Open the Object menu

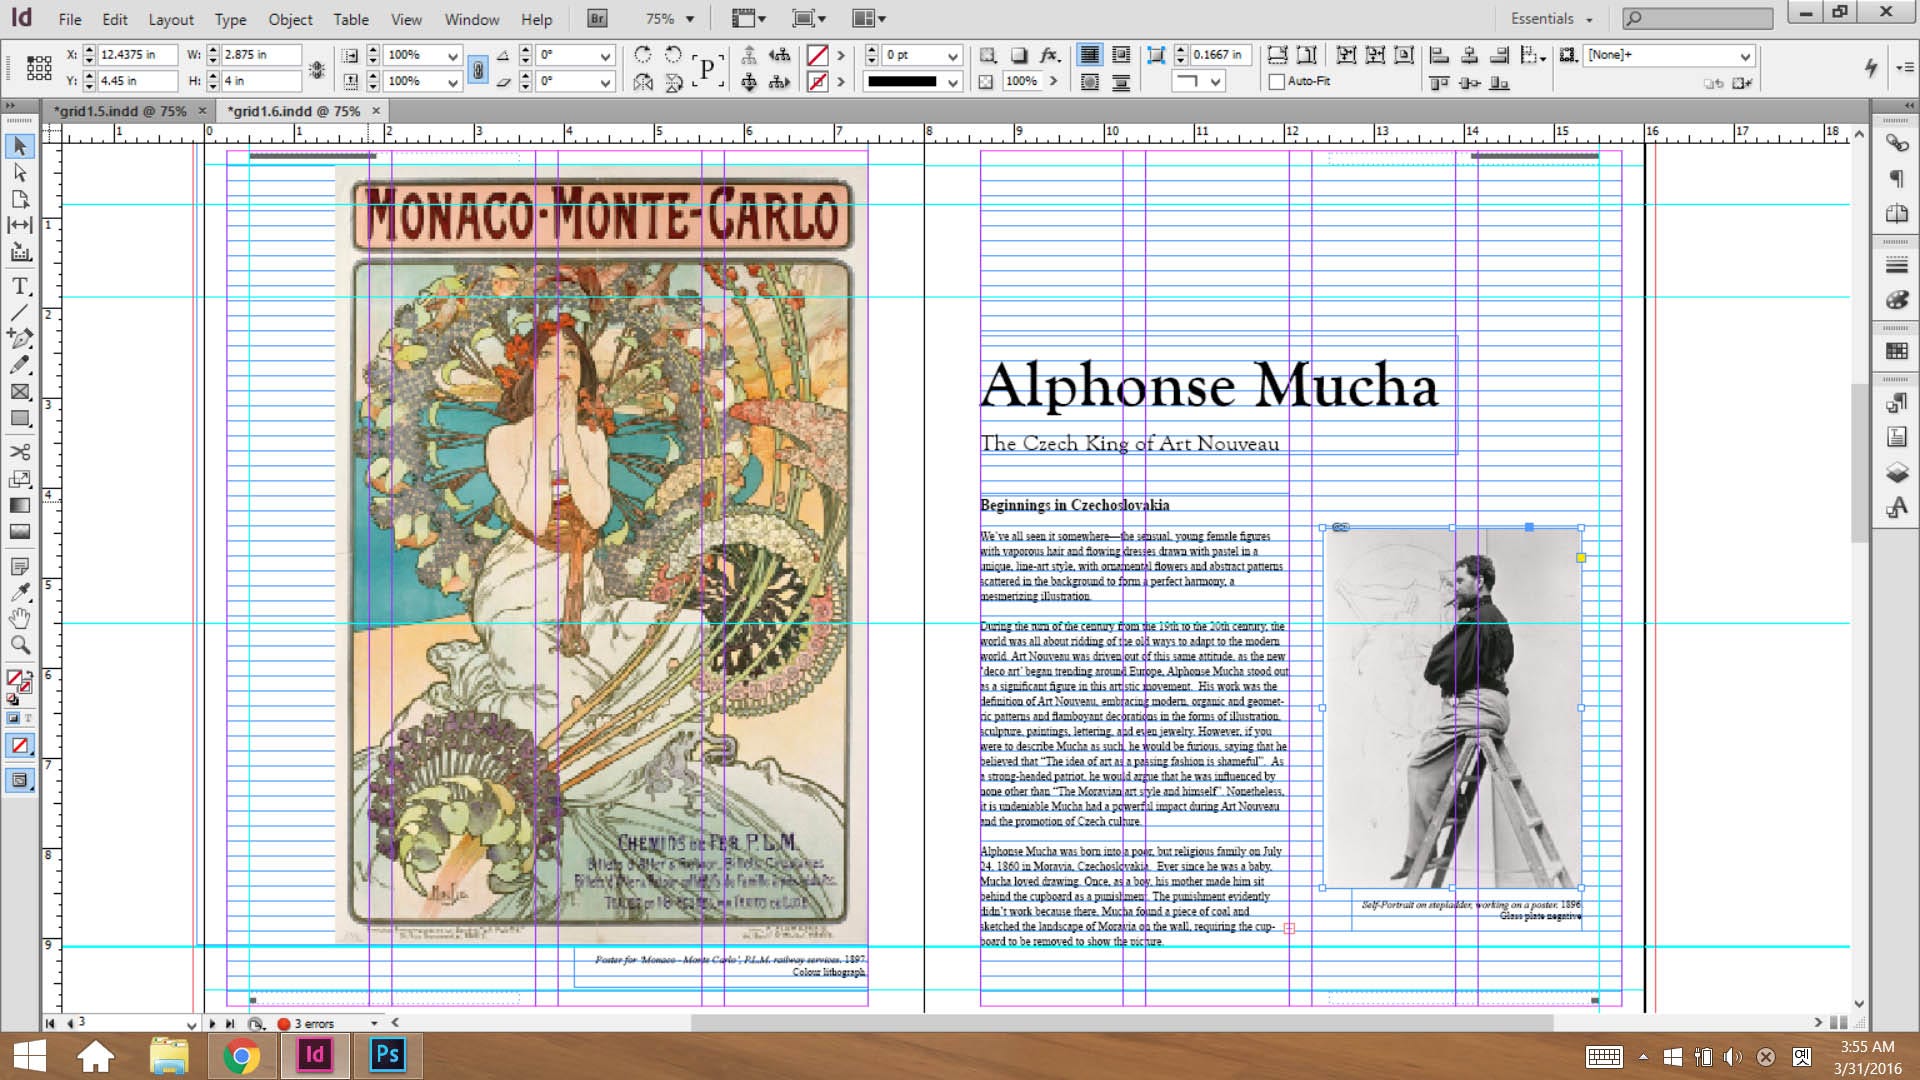(x=290, y=19)
